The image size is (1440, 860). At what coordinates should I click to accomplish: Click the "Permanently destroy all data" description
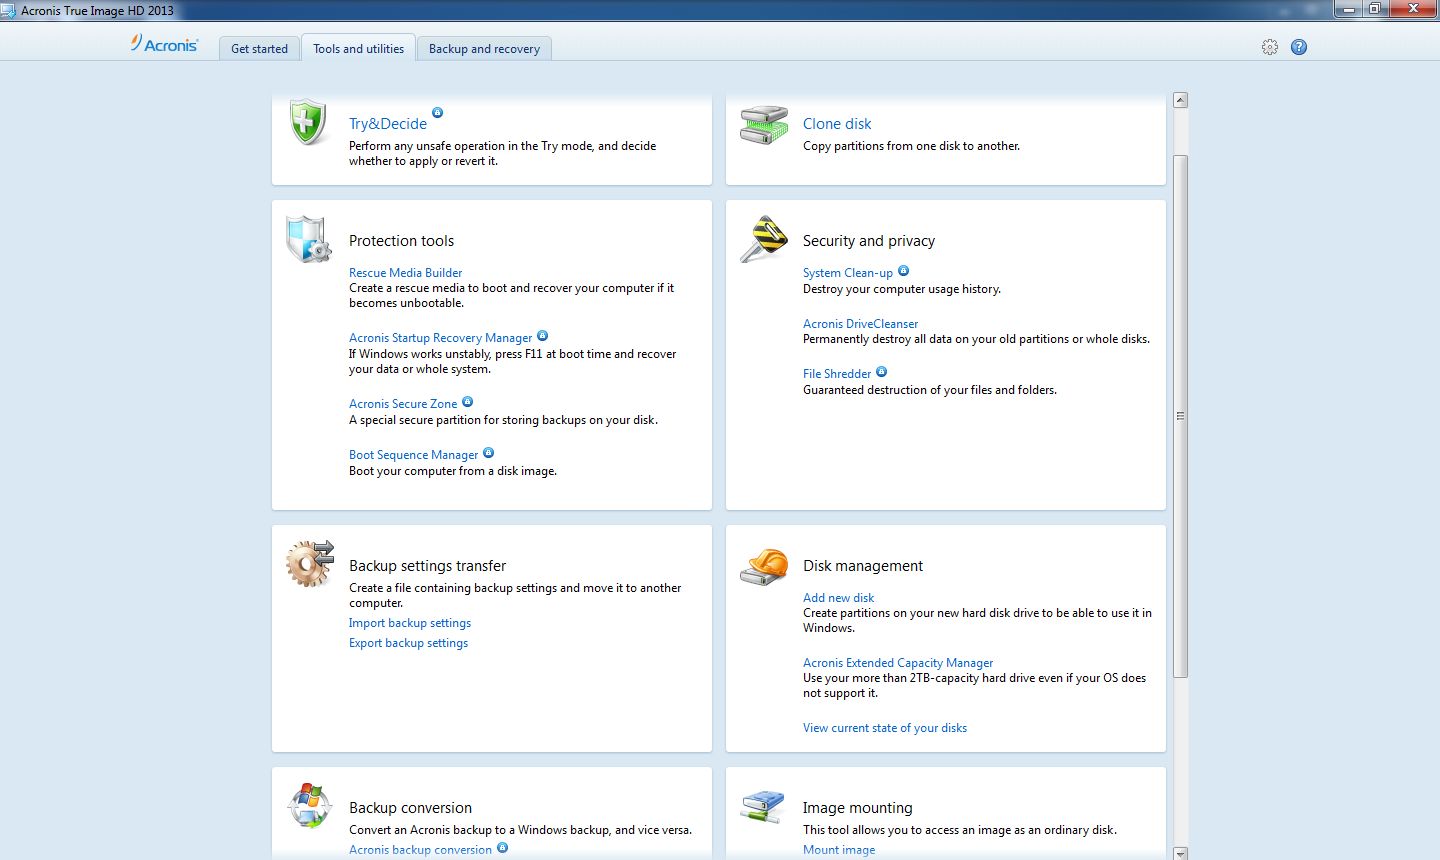[976, 339]
